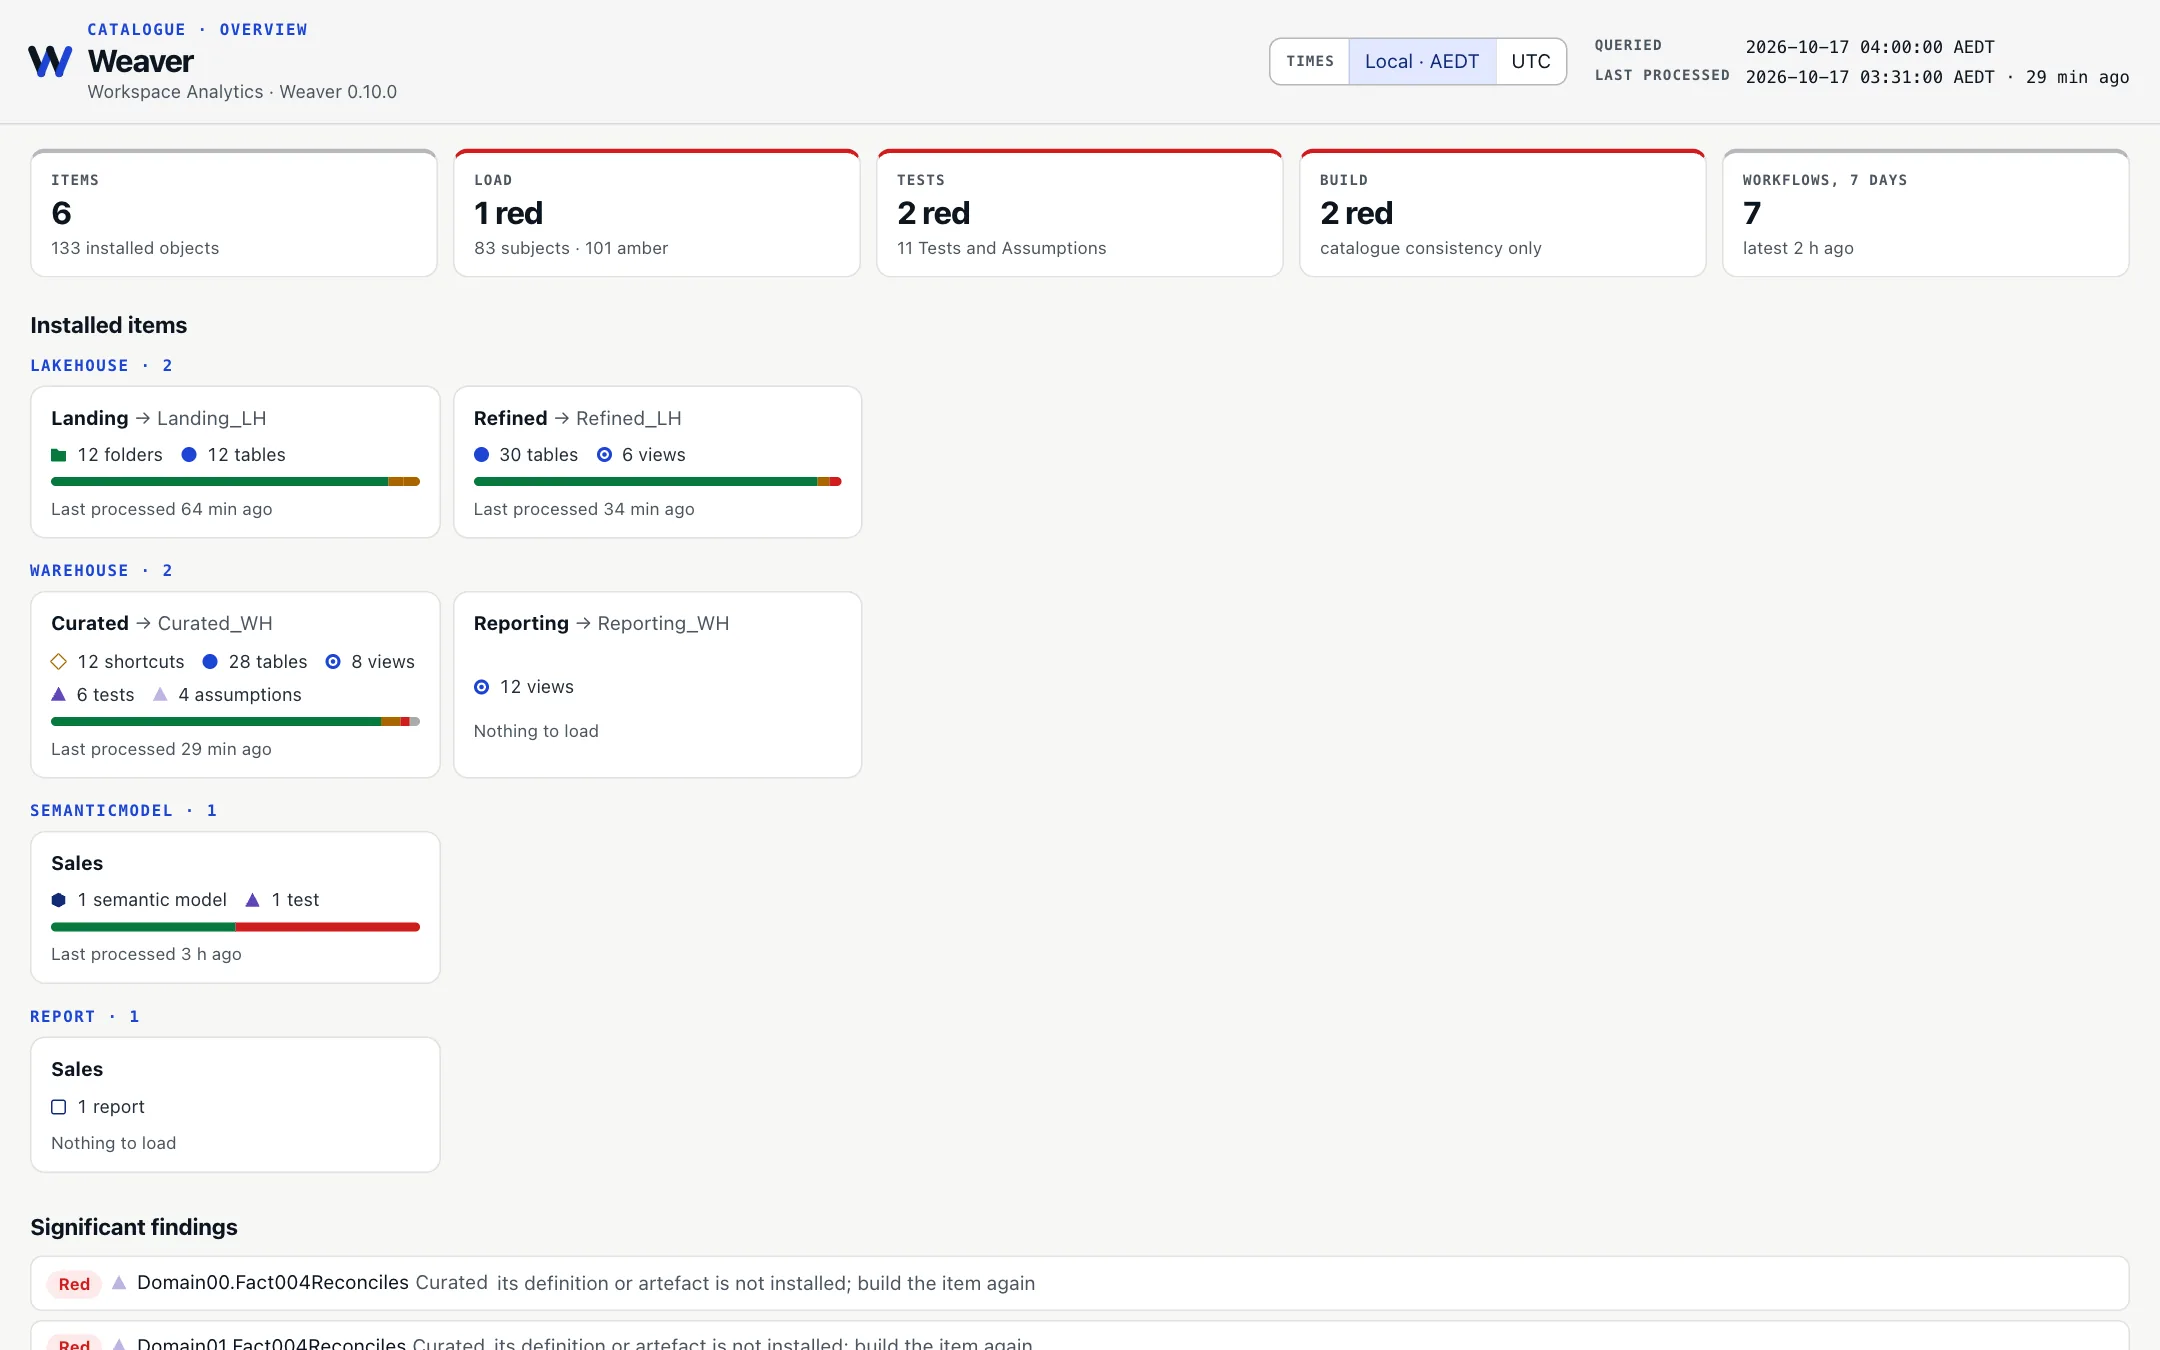Viewport: 2160px width, 1350px height.
Task: Click 'Nothing to load' in Reporting card
Action: (x=536, y=731)
